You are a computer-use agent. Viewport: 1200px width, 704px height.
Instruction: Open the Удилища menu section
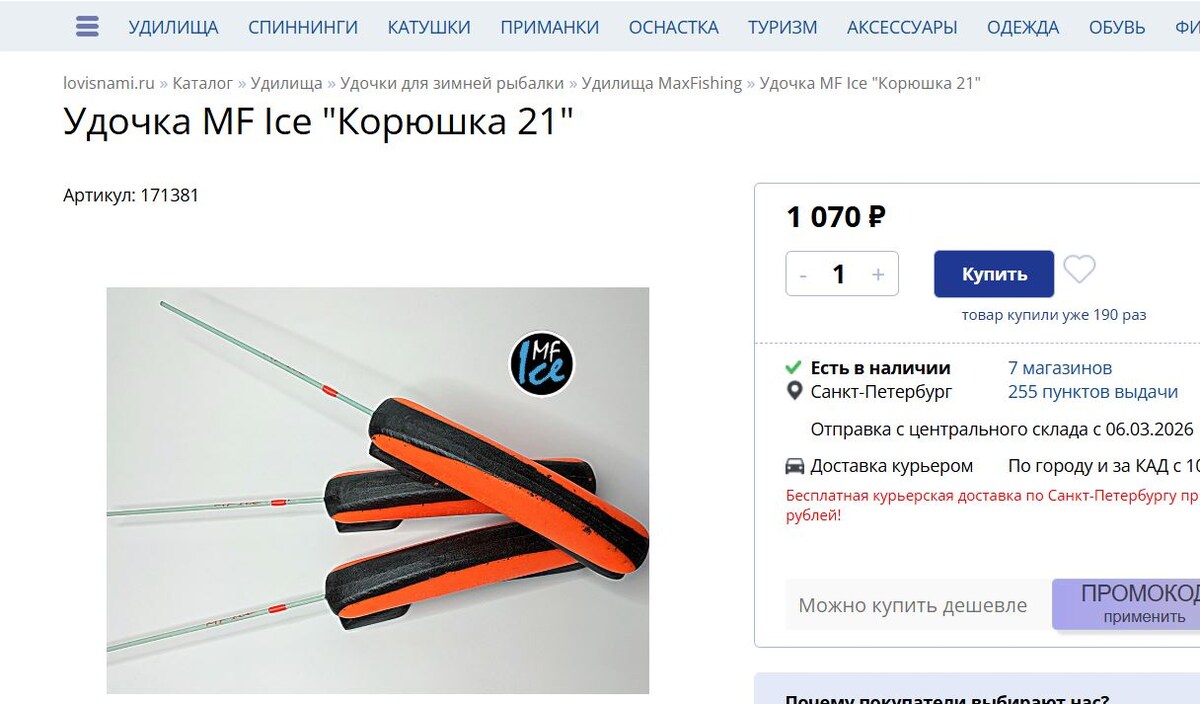(173, 27)
